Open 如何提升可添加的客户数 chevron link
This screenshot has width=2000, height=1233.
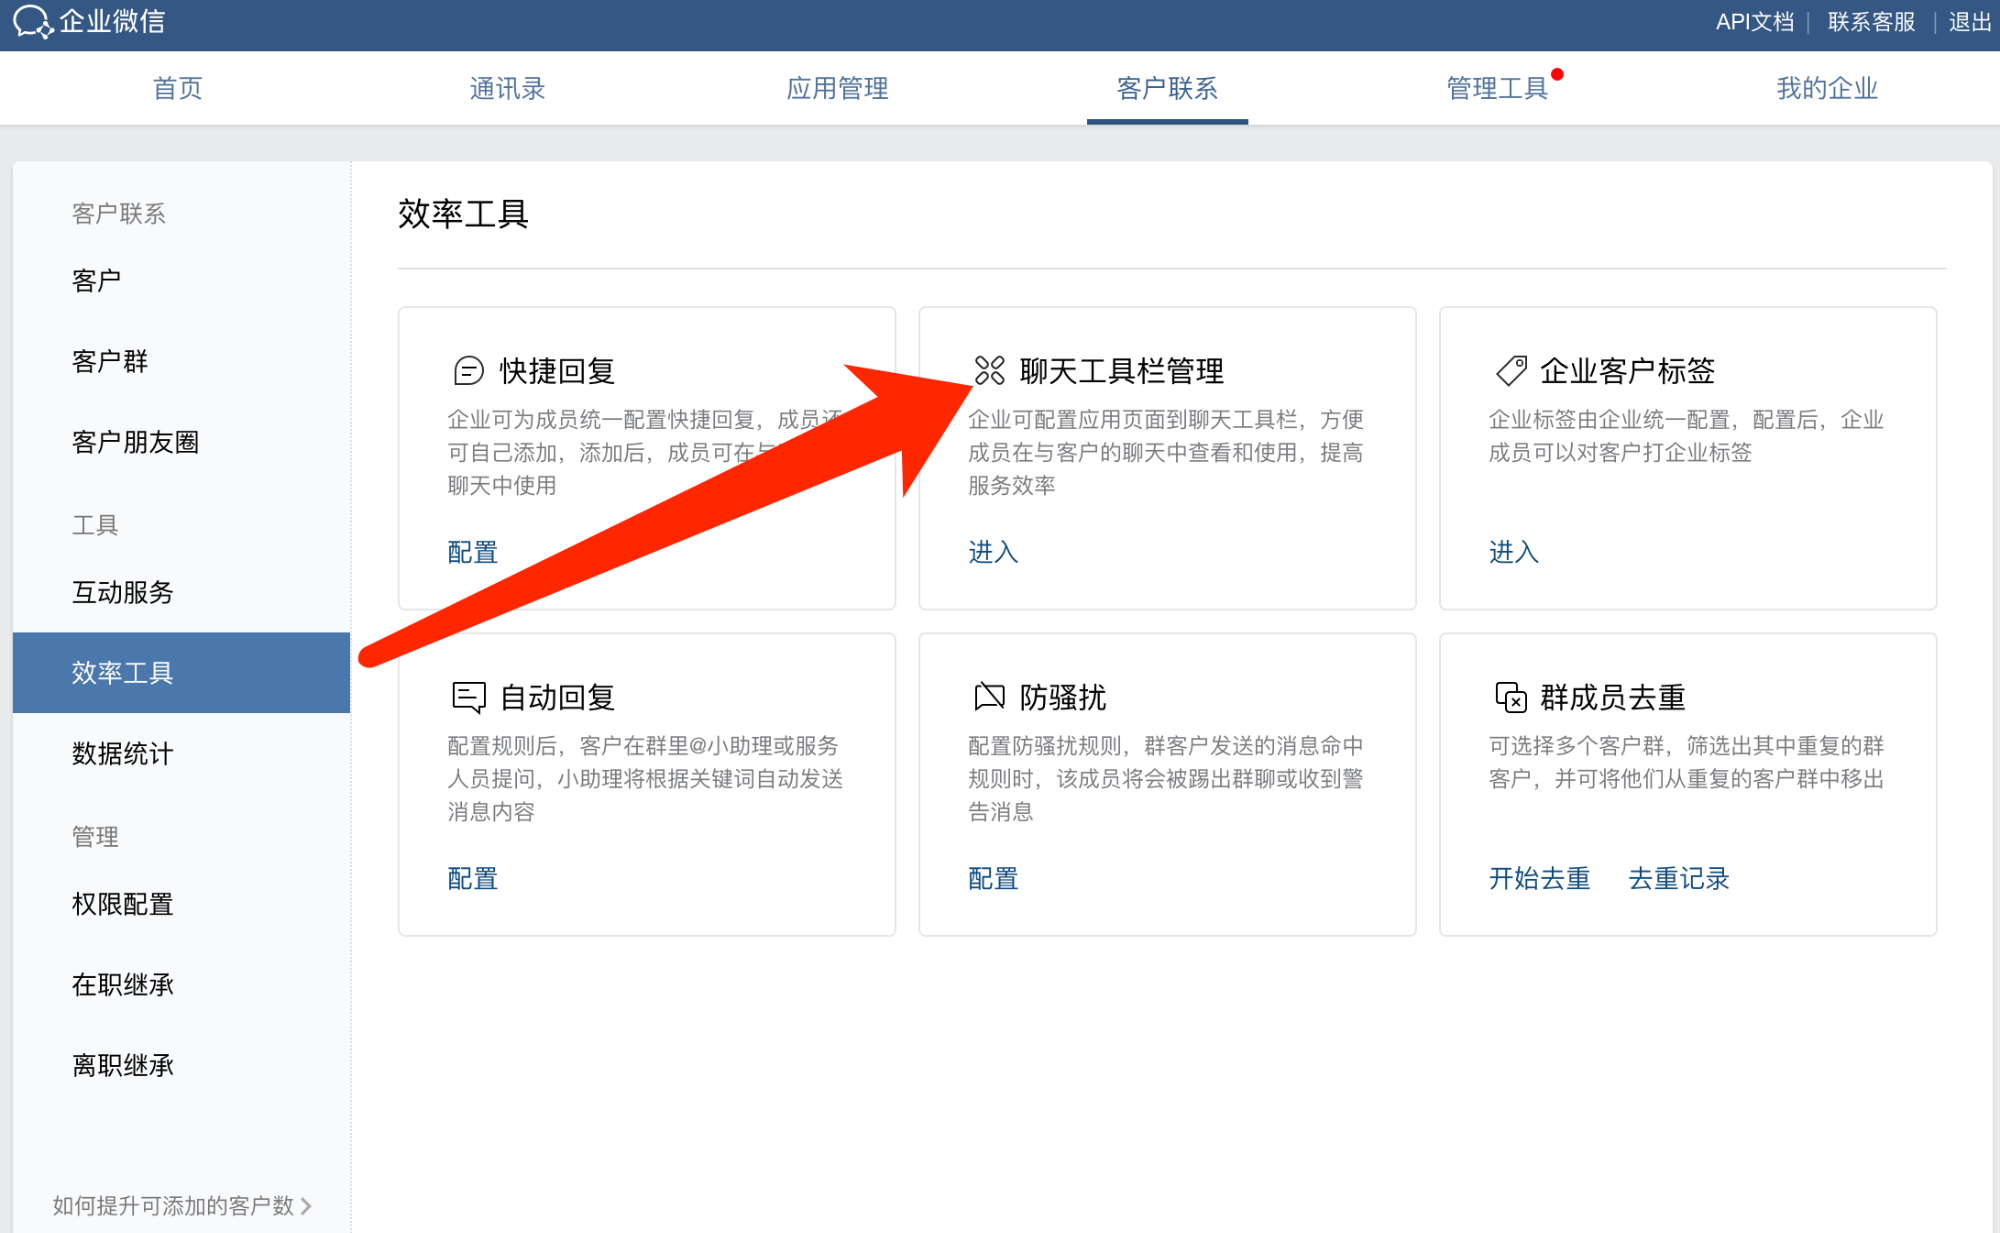[x=182, y=1205]
